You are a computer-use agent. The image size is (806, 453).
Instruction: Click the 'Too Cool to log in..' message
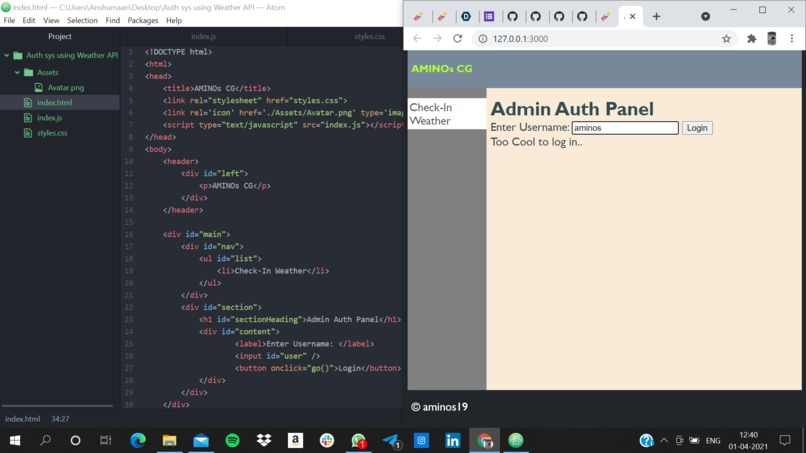[x=536, y=142]
